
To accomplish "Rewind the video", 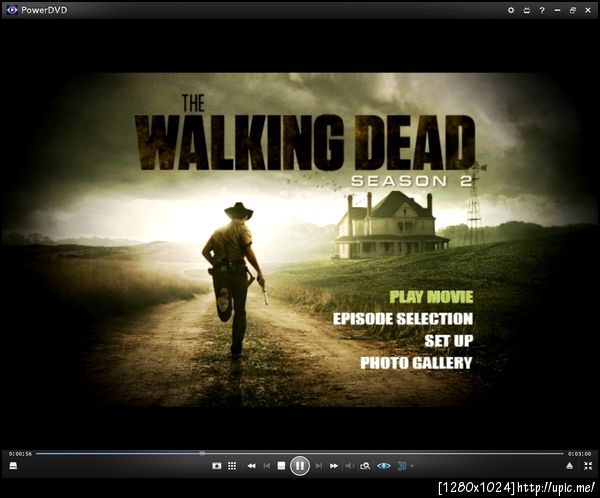I will pos(251,466).
